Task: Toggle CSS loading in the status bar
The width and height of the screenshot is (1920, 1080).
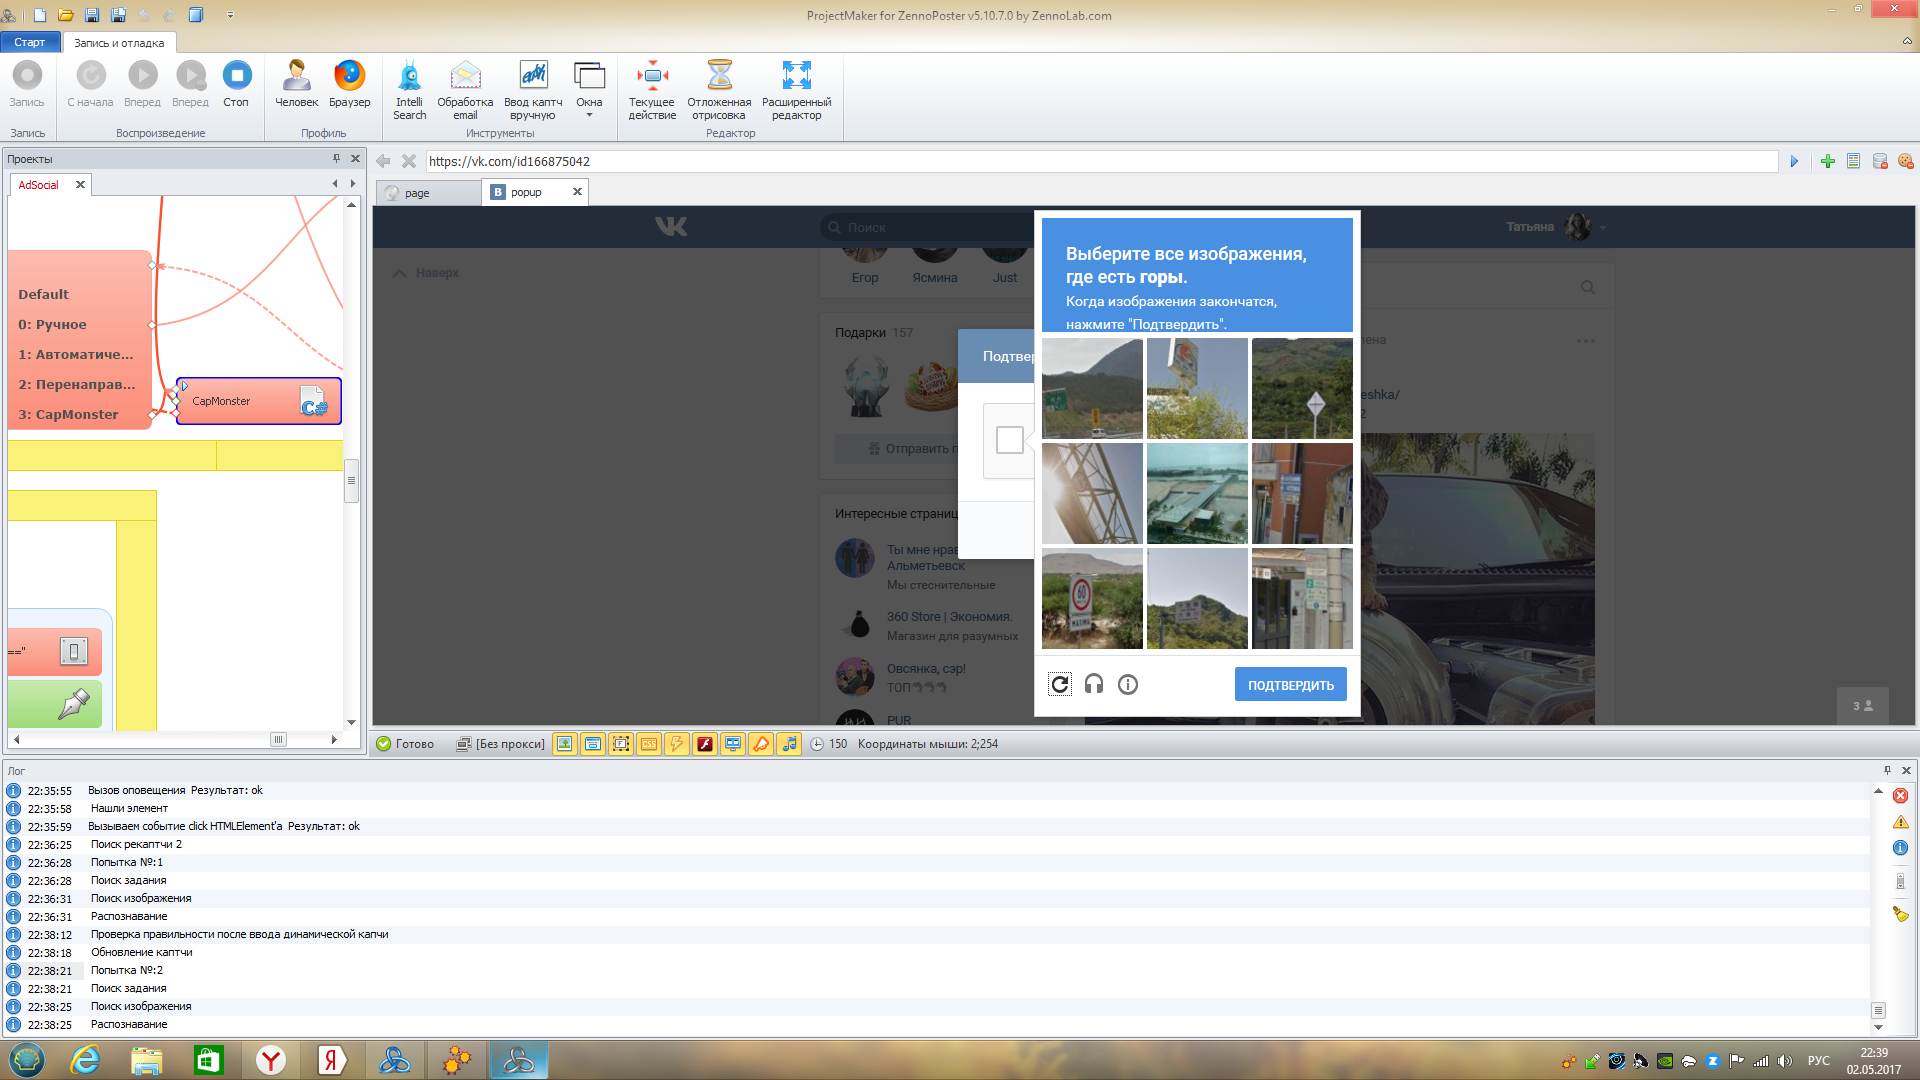Action: coord(649,744)
